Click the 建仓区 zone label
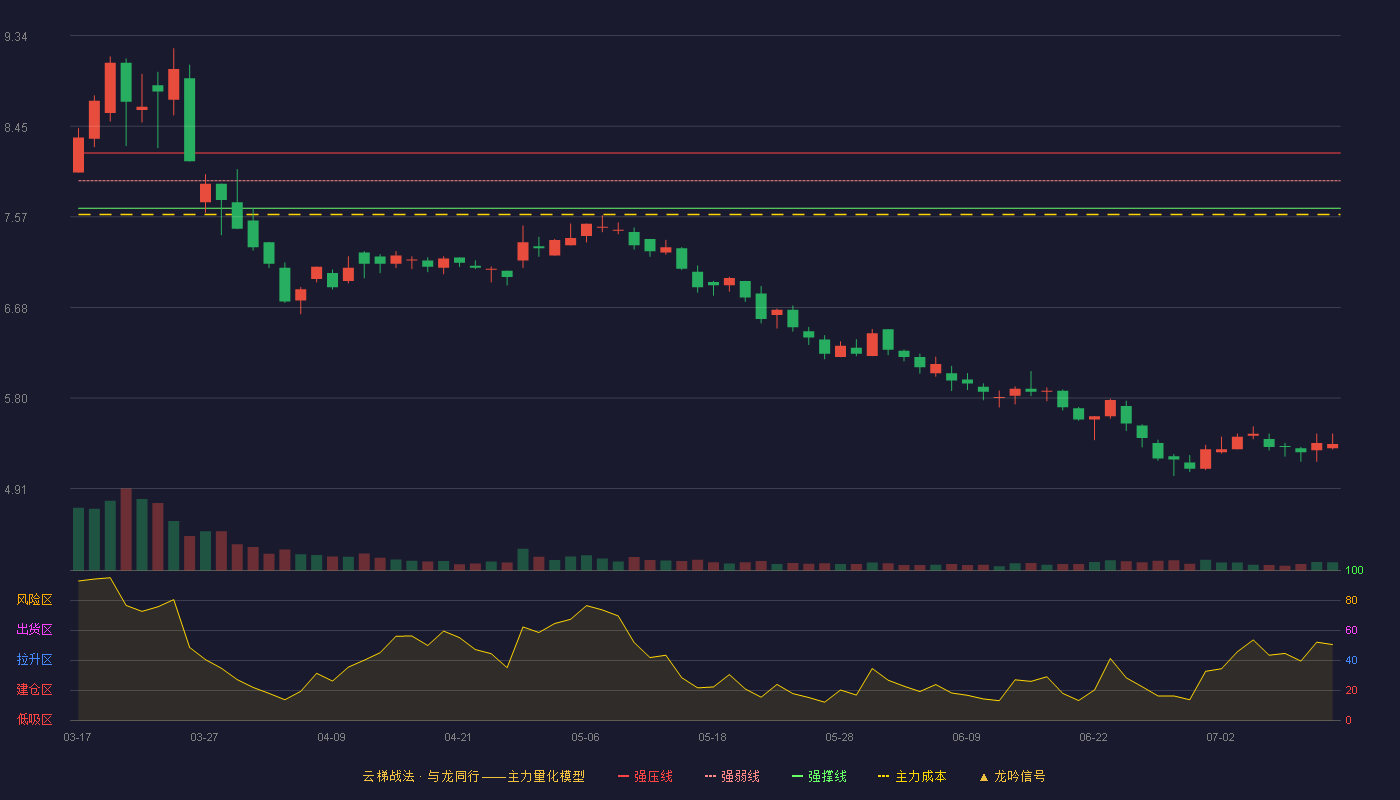 coord(35,690)
